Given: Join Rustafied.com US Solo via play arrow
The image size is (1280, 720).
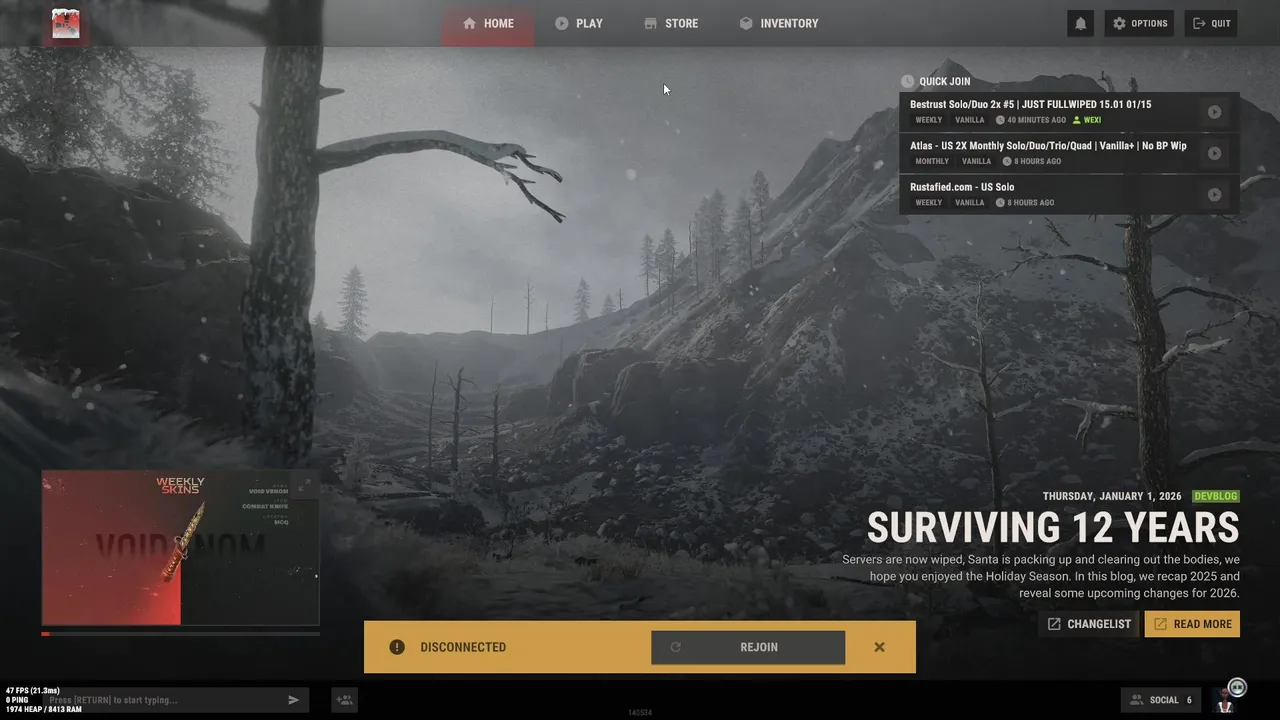Looking at the screenshot, I should tap(1214, 194).
